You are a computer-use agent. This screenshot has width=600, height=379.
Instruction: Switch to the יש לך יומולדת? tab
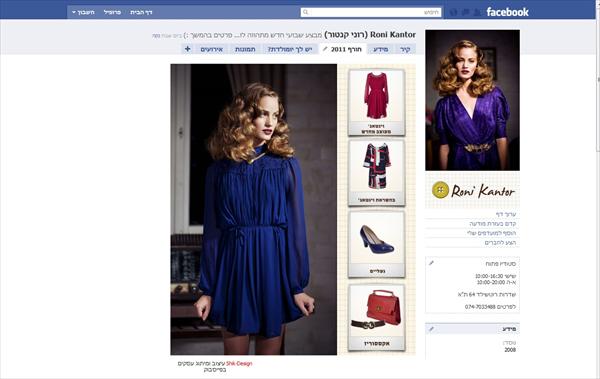click(x=290, y=49)
